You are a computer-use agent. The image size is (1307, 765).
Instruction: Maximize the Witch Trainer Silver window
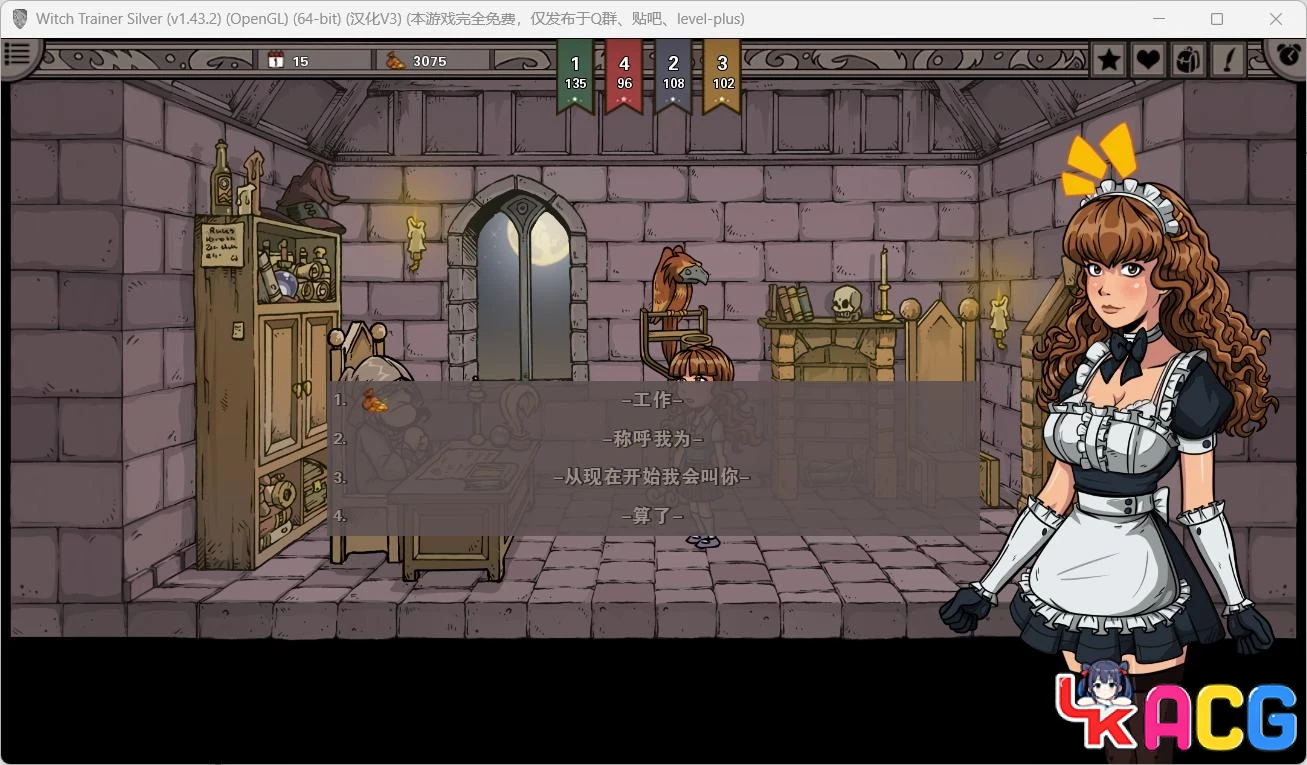[1217, 19]
